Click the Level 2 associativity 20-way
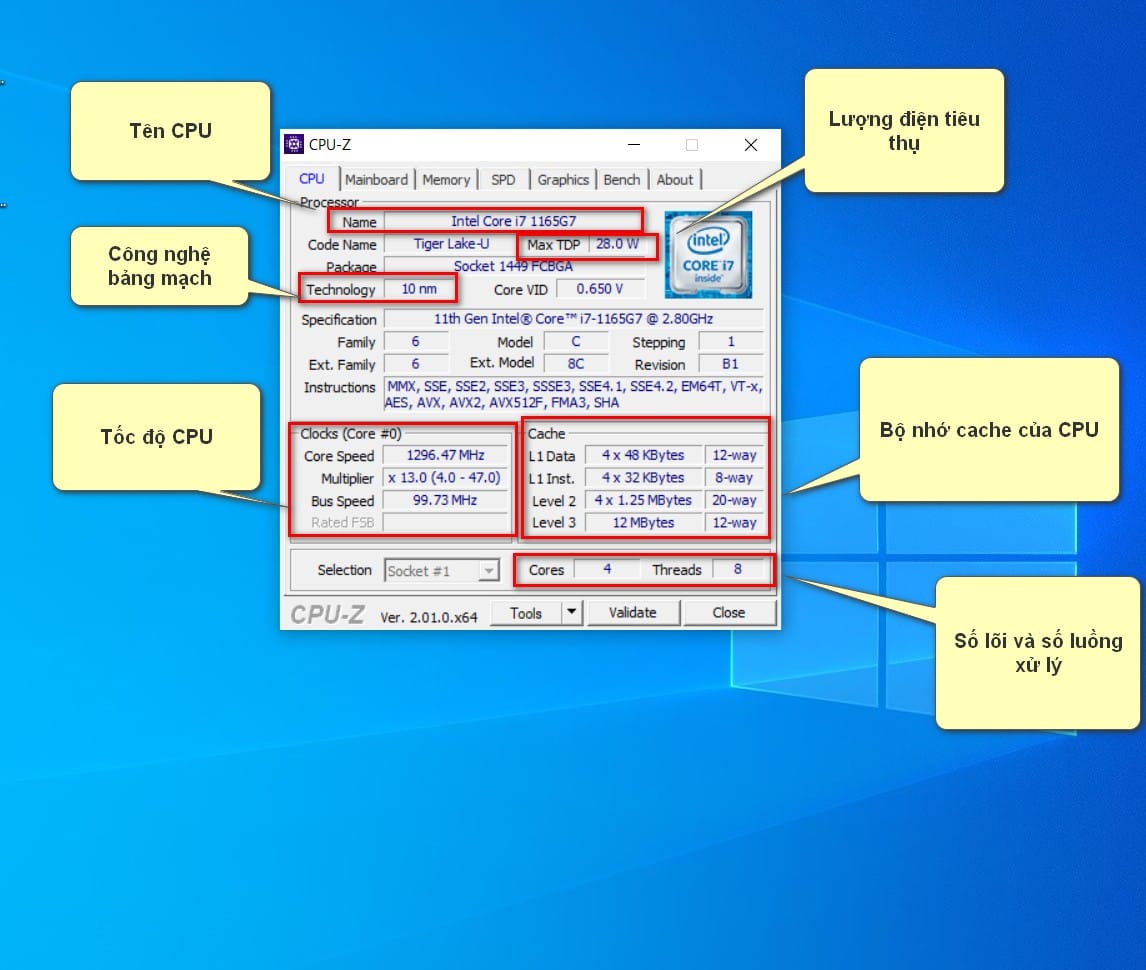1146x970 pixels. pyautogui.click(x=735, y=500)
